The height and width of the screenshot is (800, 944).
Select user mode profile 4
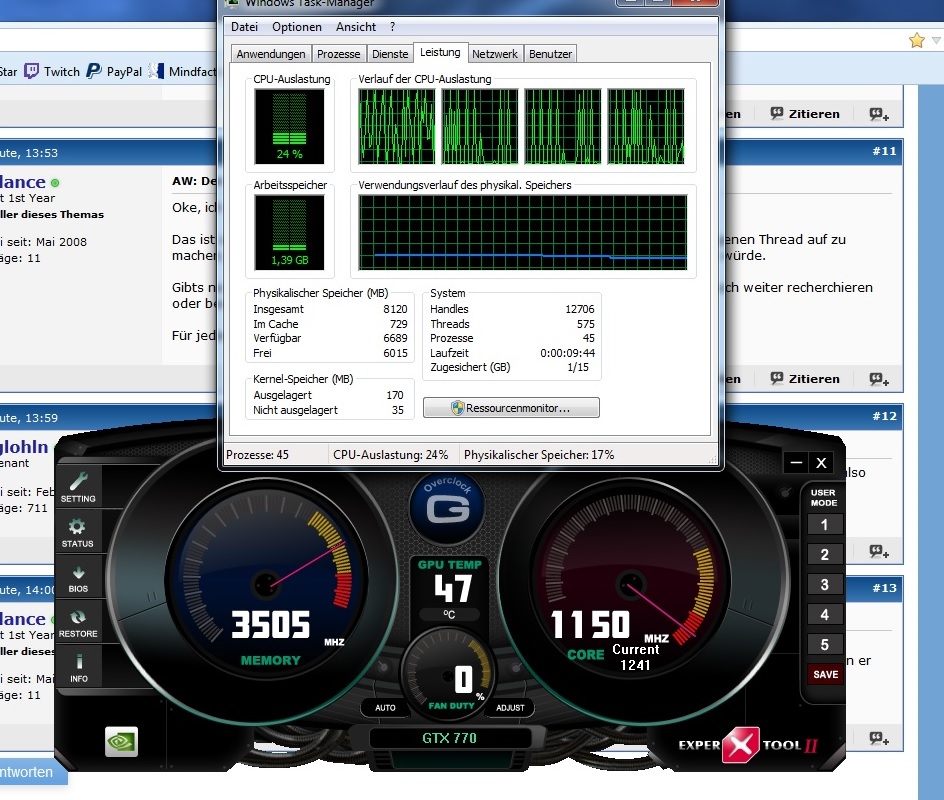(824, 615)
